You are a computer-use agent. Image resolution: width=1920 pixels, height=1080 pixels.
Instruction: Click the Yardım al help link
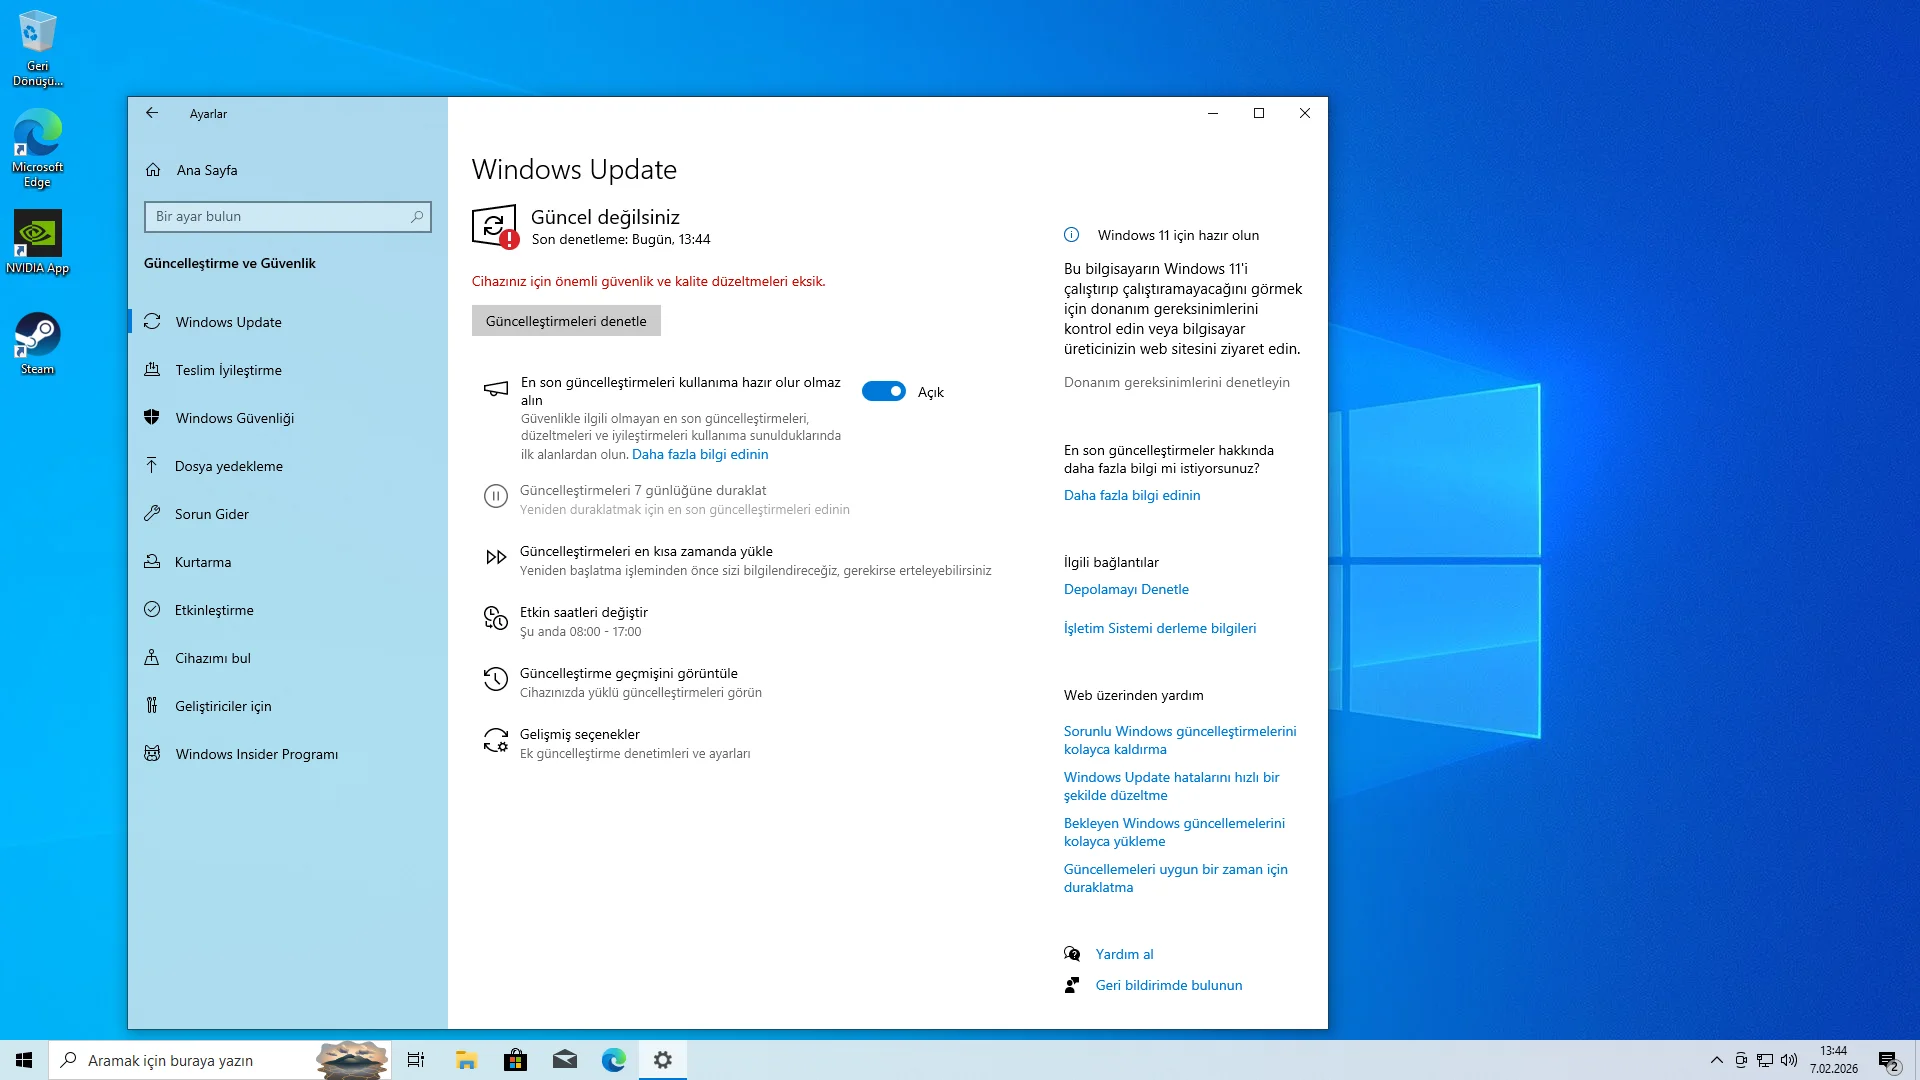1124,954
